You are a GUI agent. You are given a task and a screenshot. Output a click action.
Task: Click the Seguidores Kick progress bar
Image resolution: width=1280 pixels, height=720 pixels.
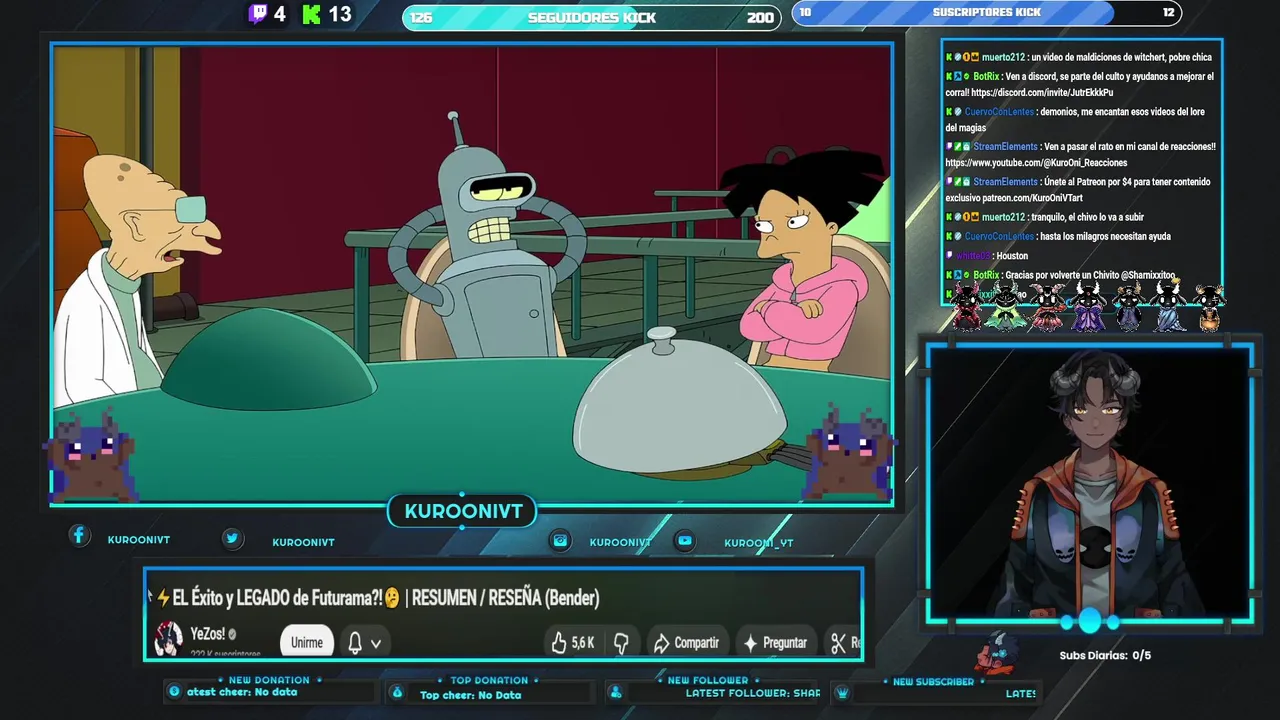(592, 17)
